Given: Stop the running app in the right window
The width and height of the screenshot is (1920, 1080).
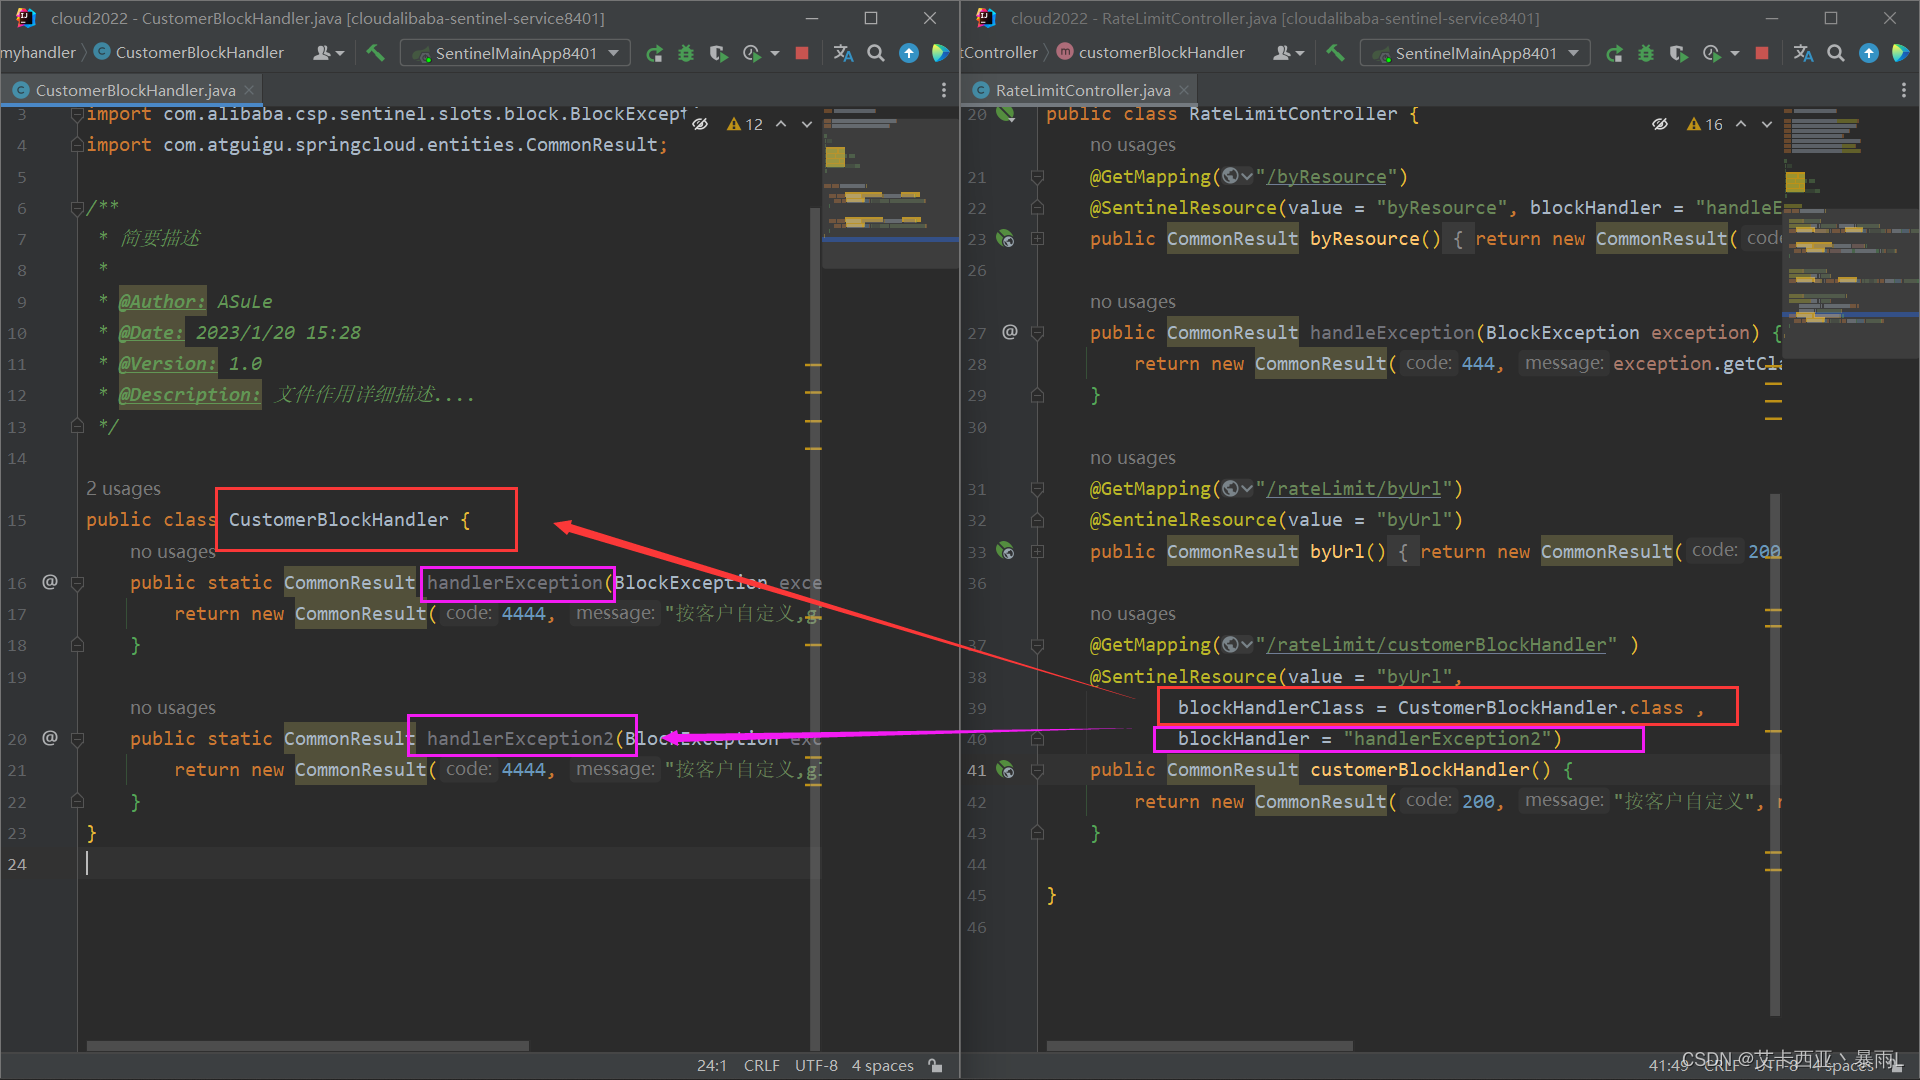Looking at the screenshot, I should coord(1762,53).
